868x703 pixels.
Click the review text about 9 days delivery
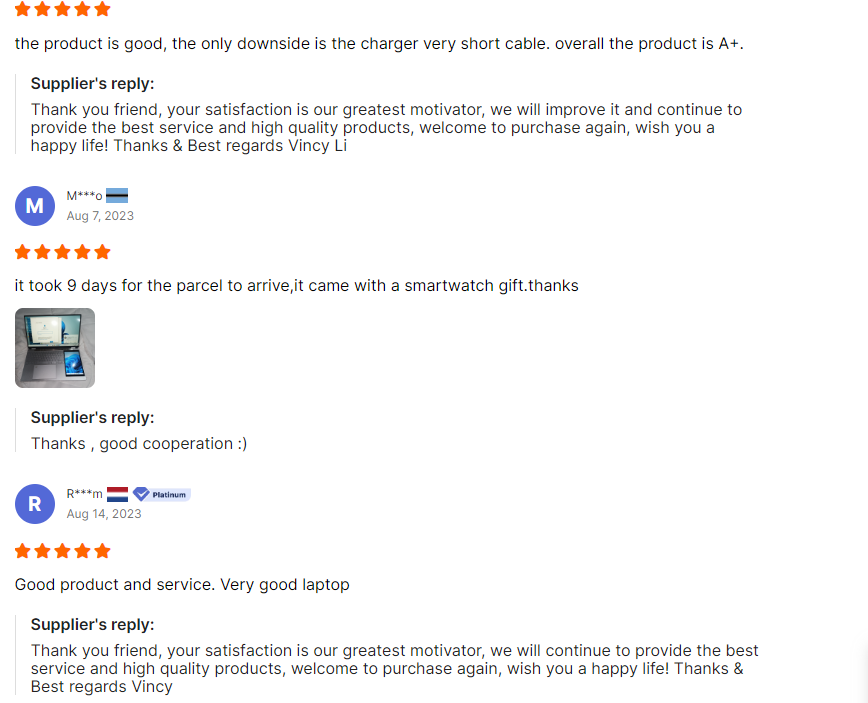296,286
